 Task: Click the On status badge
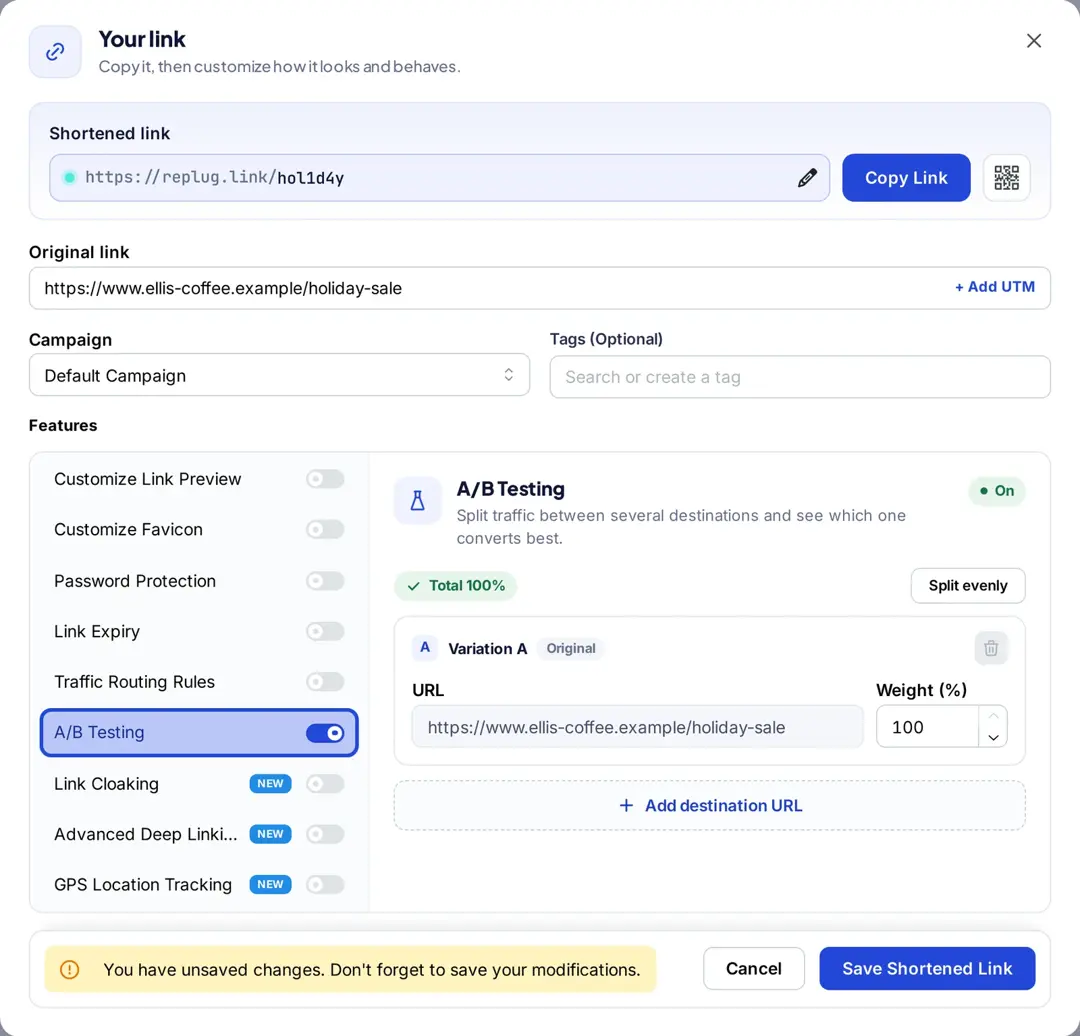click(x=997, y=490)
